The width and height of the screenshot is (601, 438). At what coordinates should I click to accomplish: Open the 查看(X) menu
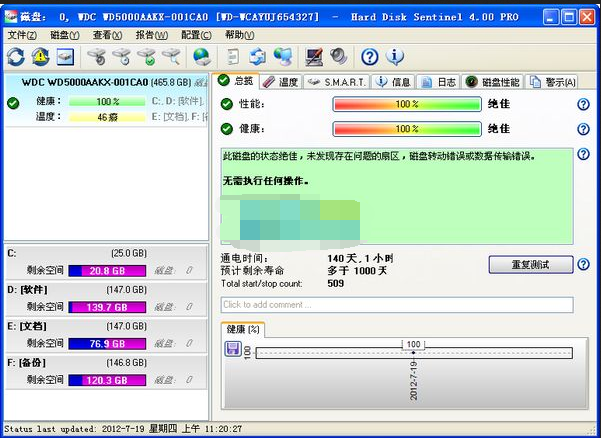click(x=107, y=35)
